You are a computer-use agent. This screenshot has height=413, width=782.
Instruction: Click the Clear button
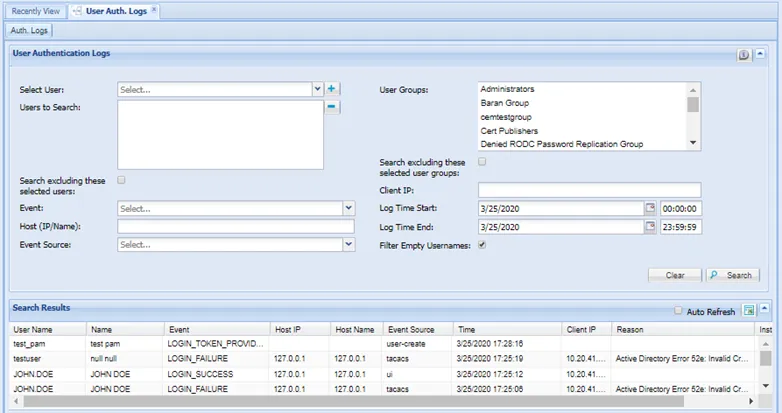click(x=675, y=275)
